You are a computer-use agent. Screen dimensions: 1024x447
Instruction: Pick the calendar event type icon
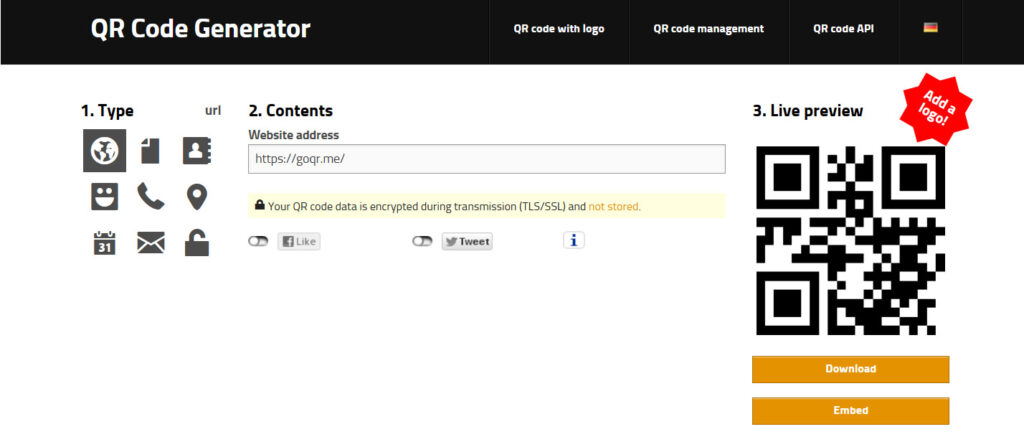point(104,242)
